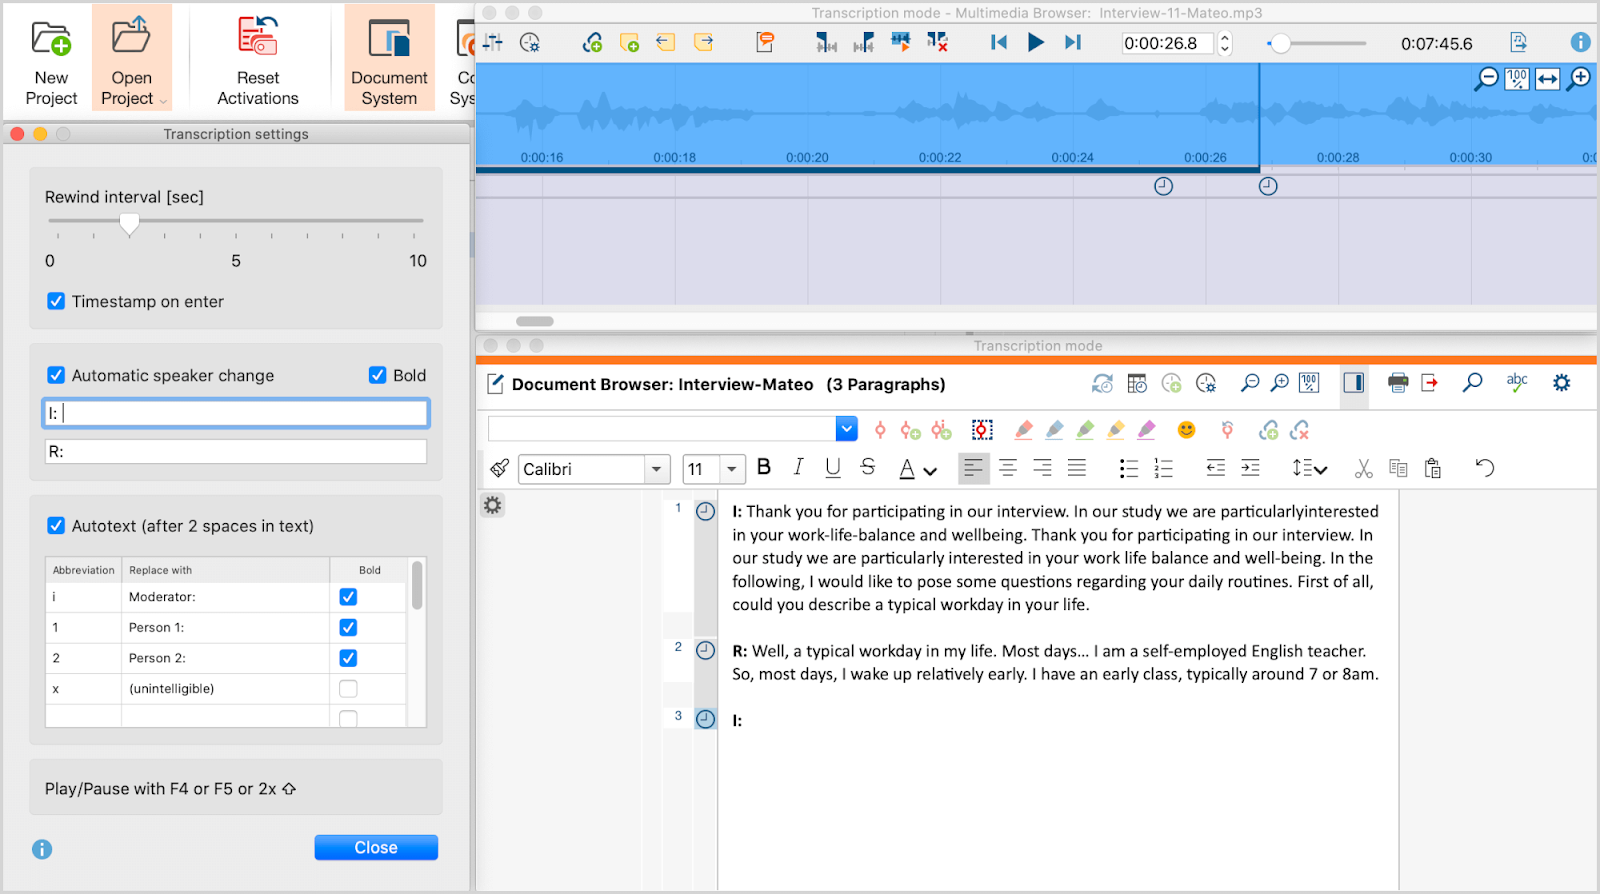Open the font color dropdown arrow

(931, 470)
